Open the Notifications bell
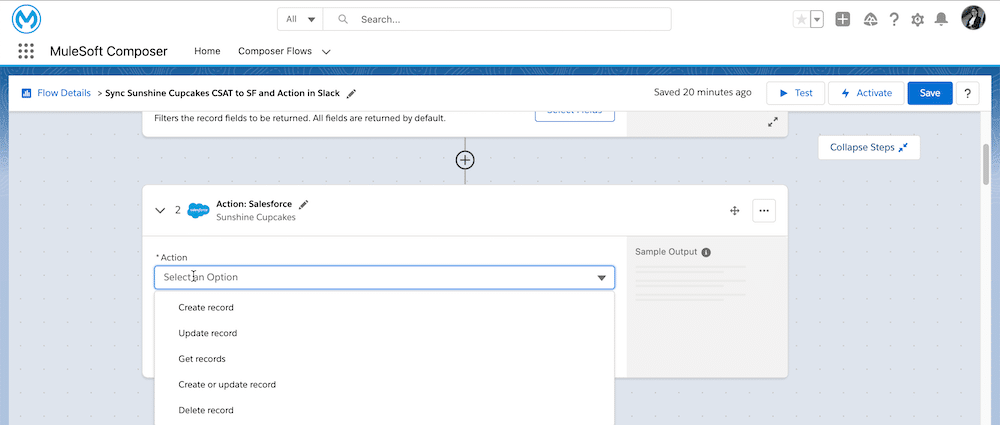This screenshot has height=425, width=1000. click(941, 19)
